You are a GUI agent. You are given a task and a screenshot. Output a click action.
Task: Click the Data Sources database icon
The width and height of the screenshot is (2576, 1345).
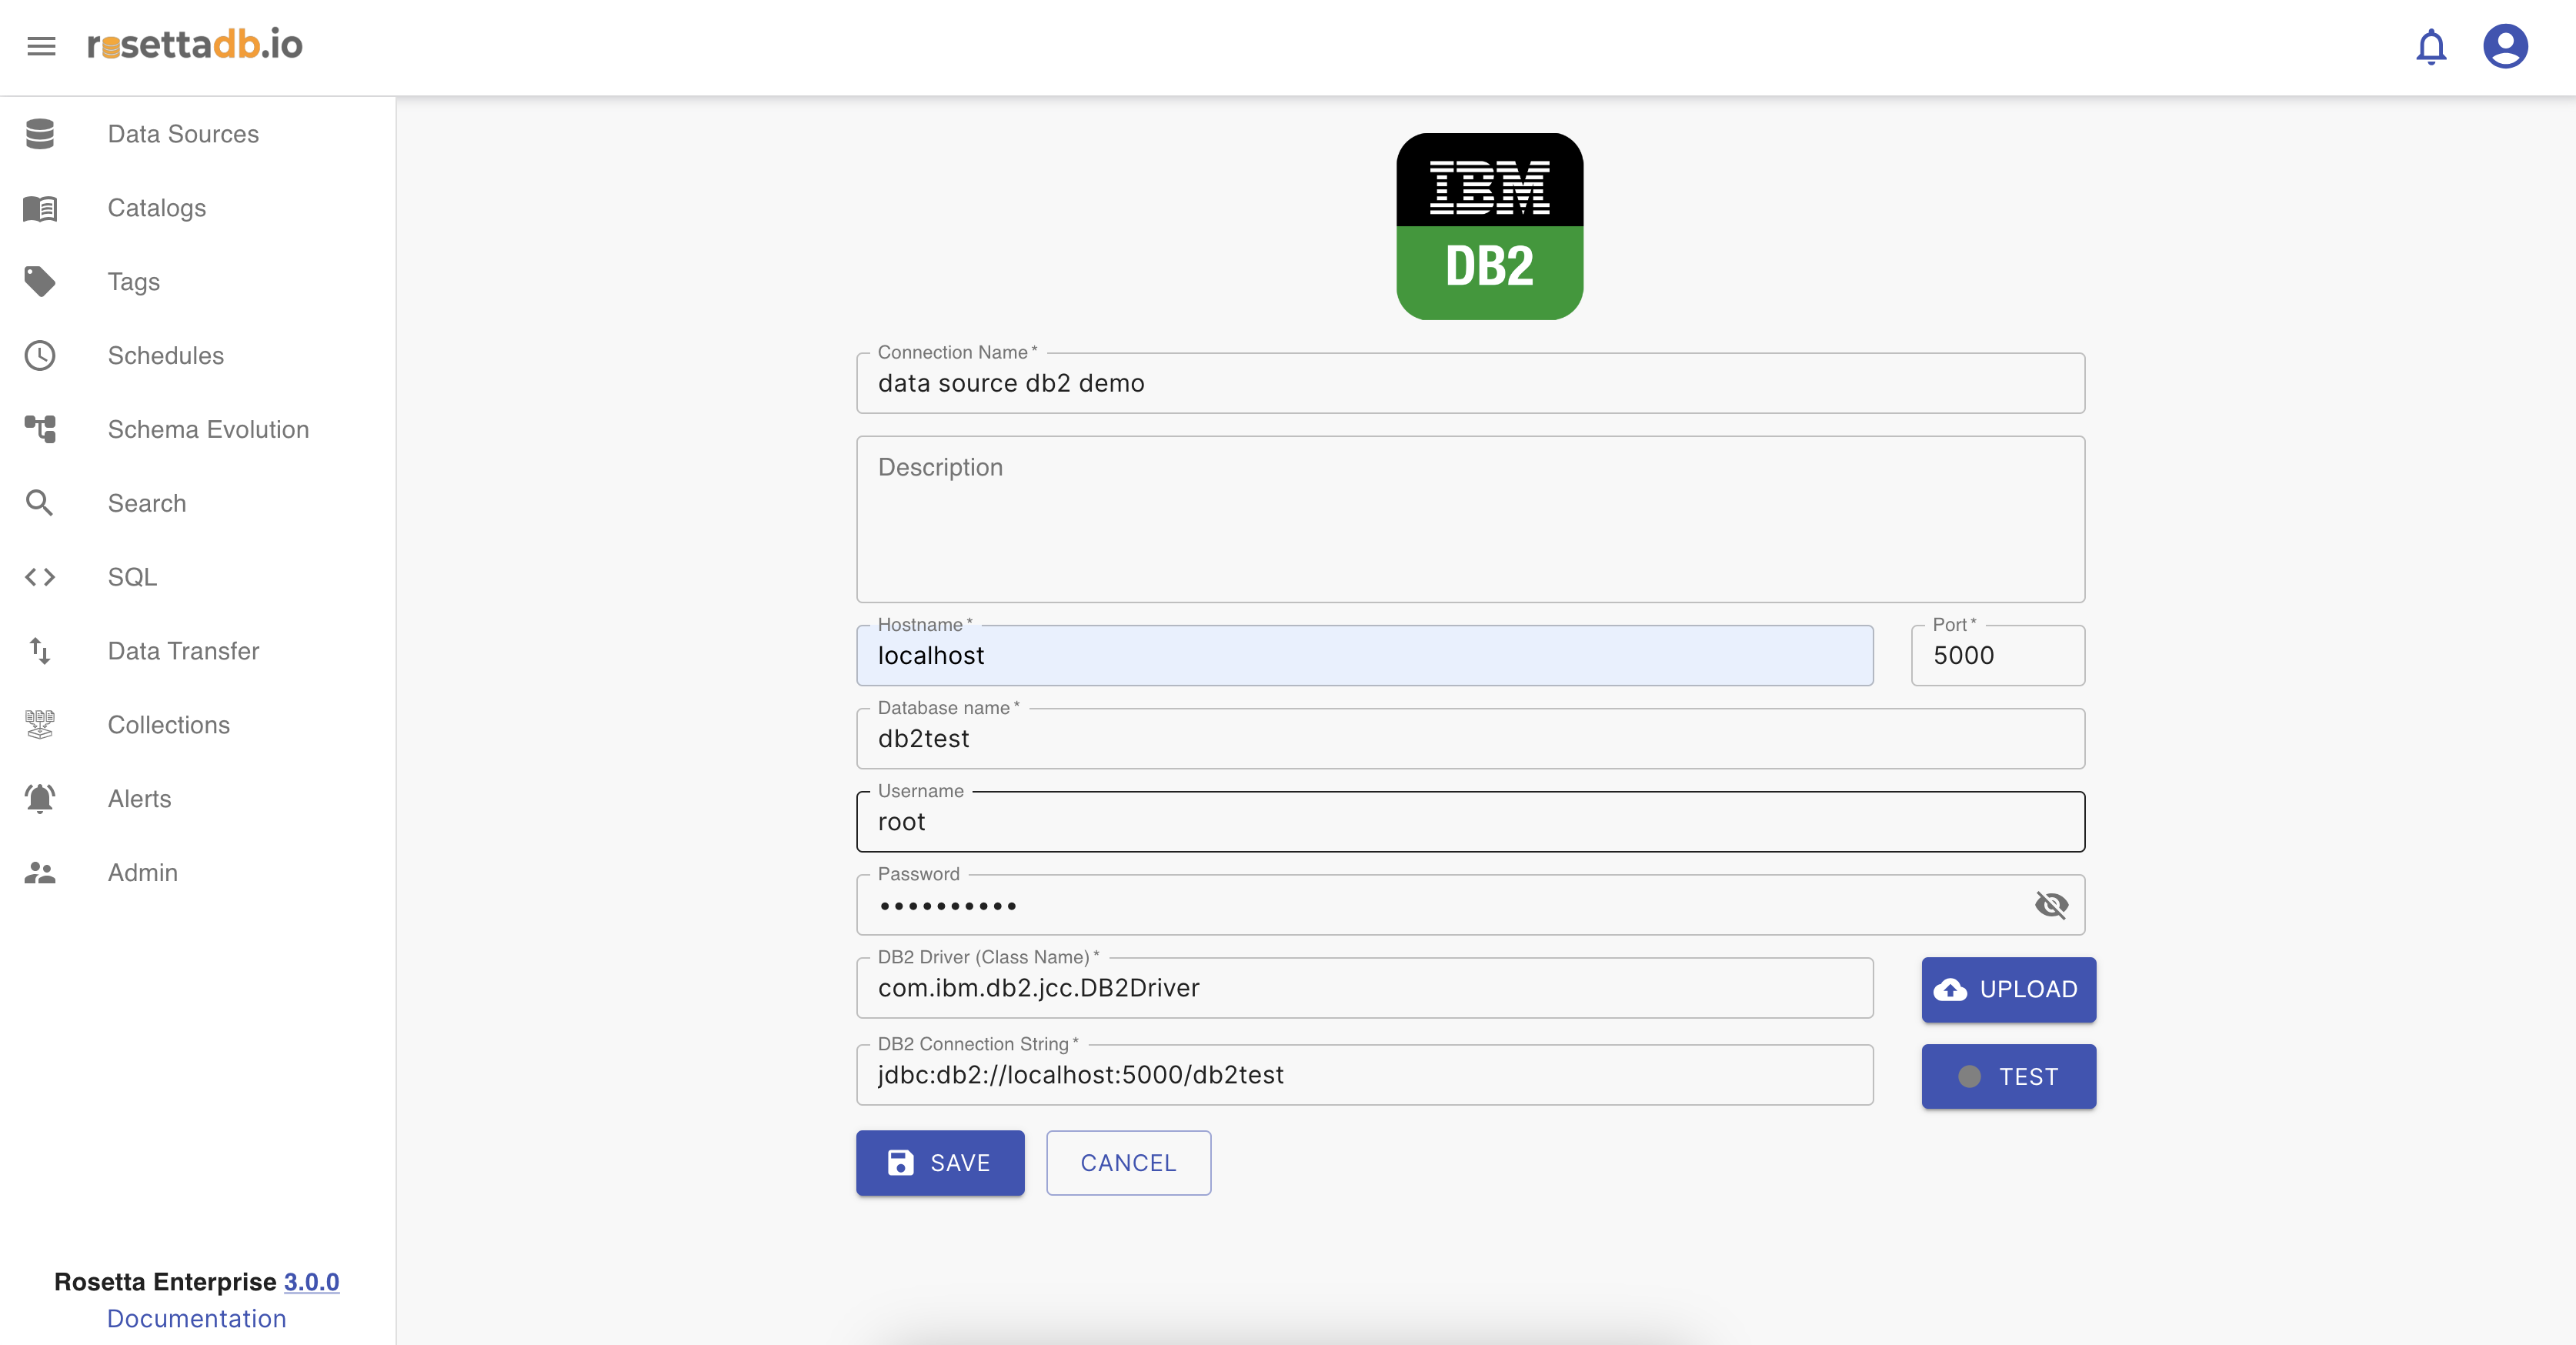pos(40,134)
